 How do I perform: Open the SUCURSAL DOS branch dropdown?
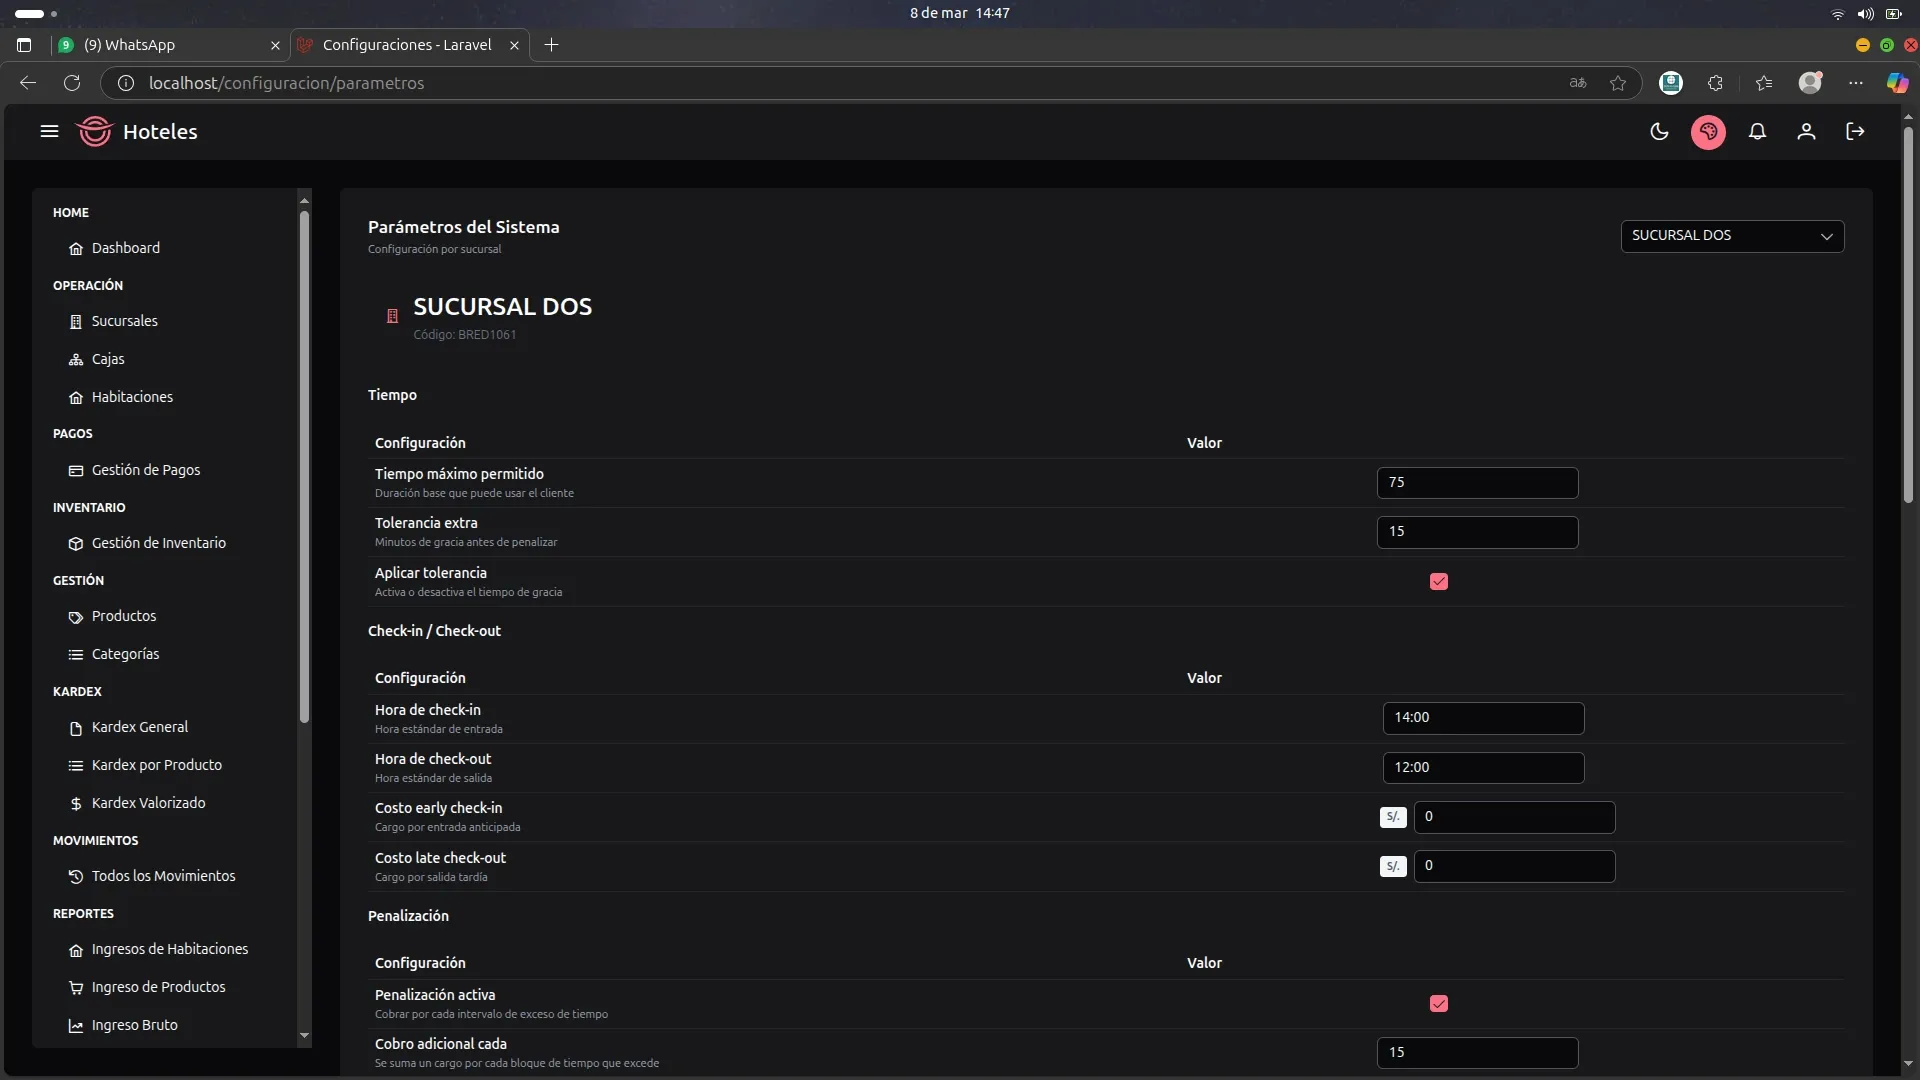(1732, 236)
